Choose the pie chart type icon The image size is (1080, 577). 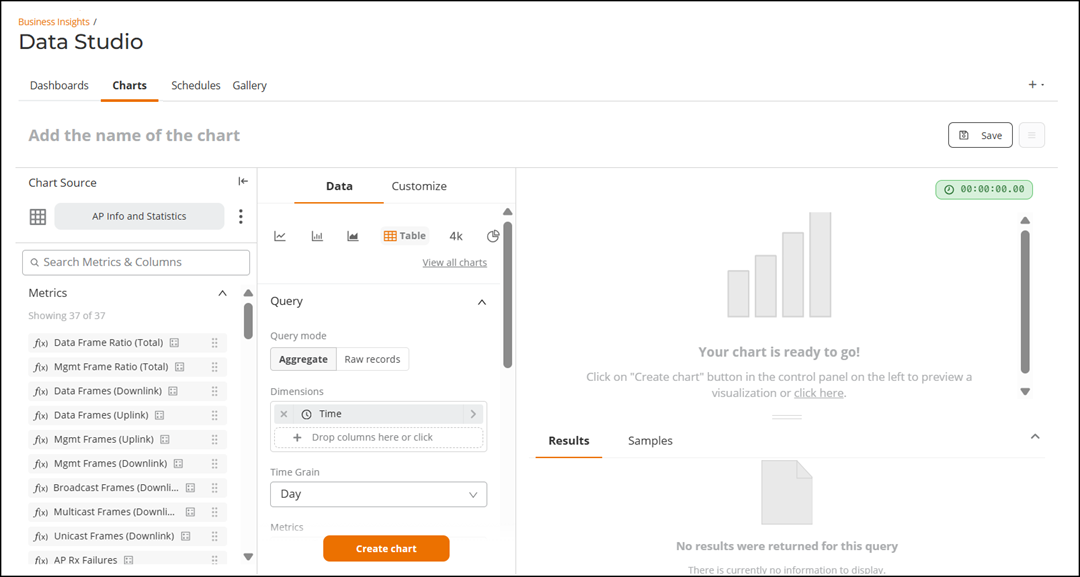492,236
